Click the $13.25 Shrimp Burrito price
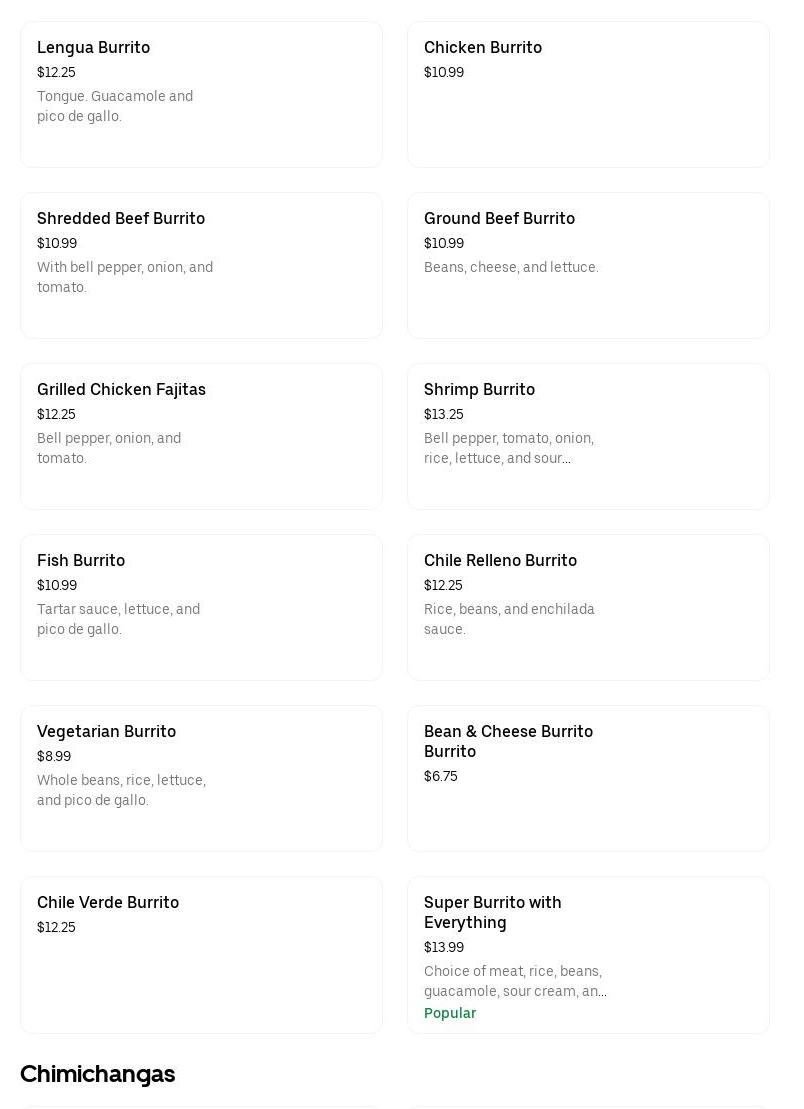Viewport: 804px width, 1109px height. click(444, 414)
